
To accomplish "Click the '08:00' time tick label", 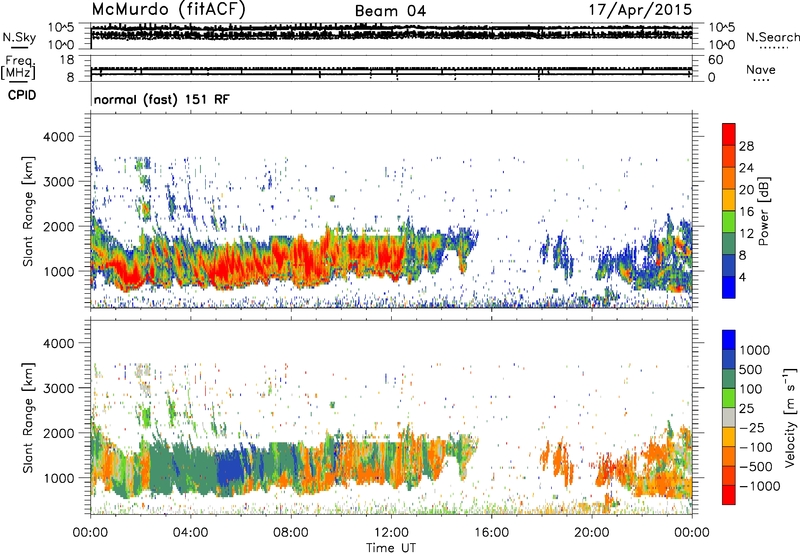I will (x=291, y=533).
